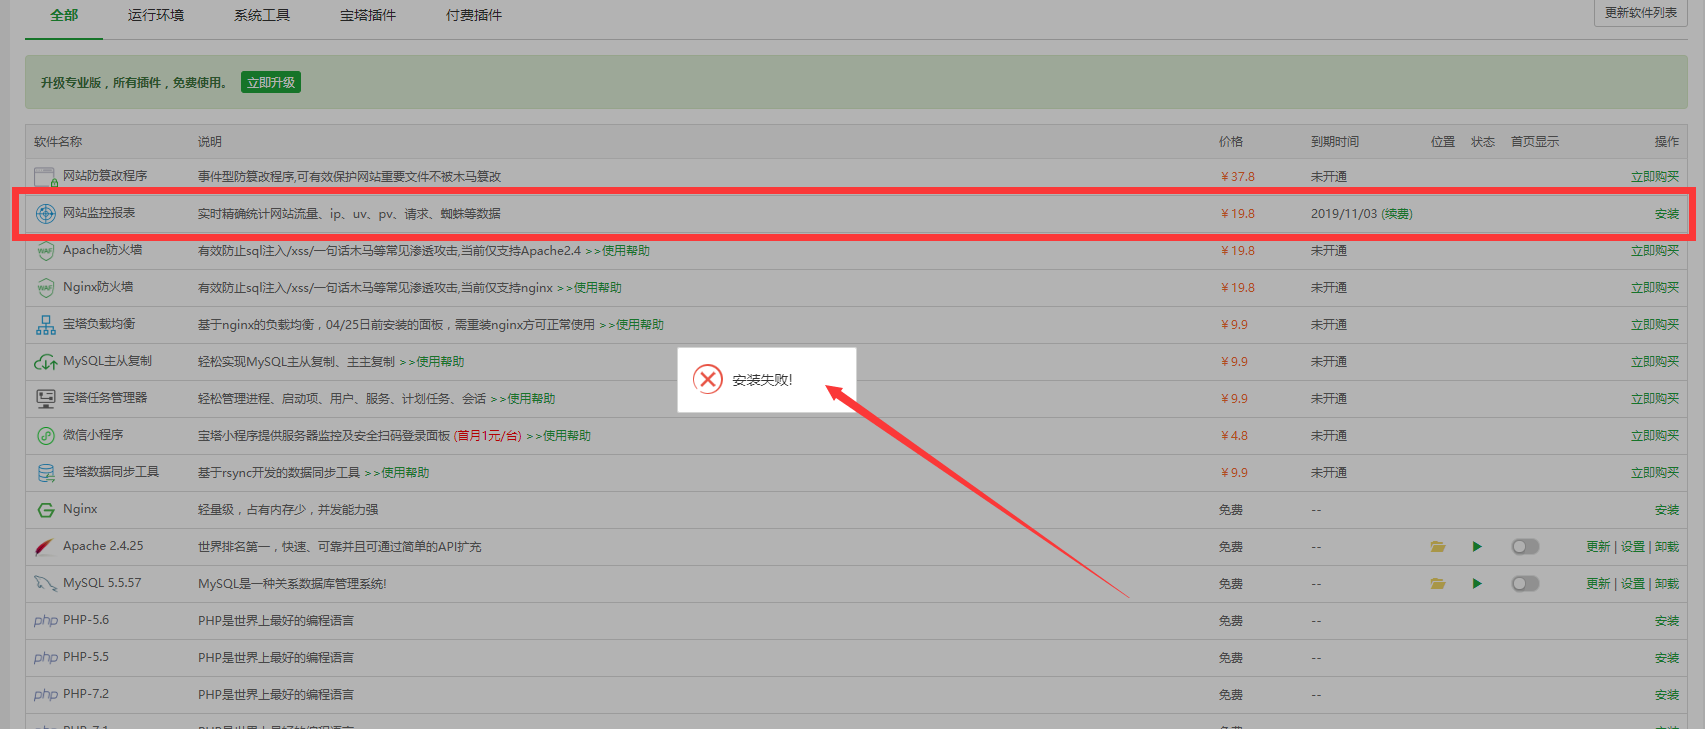Click 安装 for 网站监控报表

(x=1667, y=214)
